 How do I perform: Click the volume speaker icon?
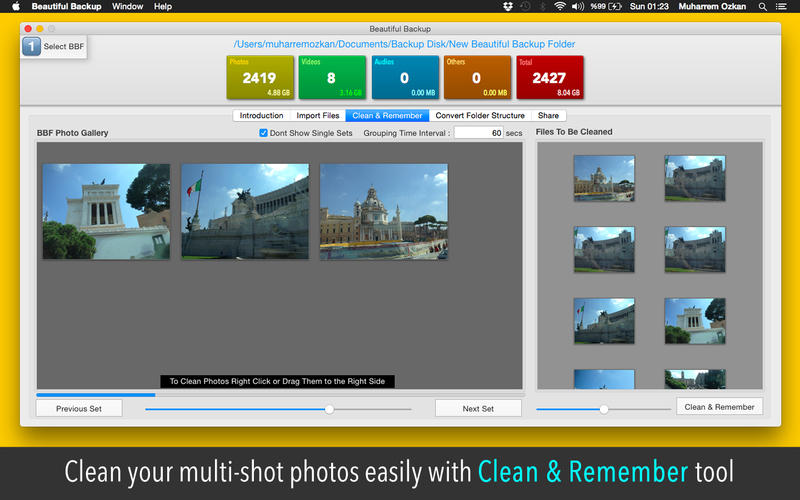coord(577,6)
